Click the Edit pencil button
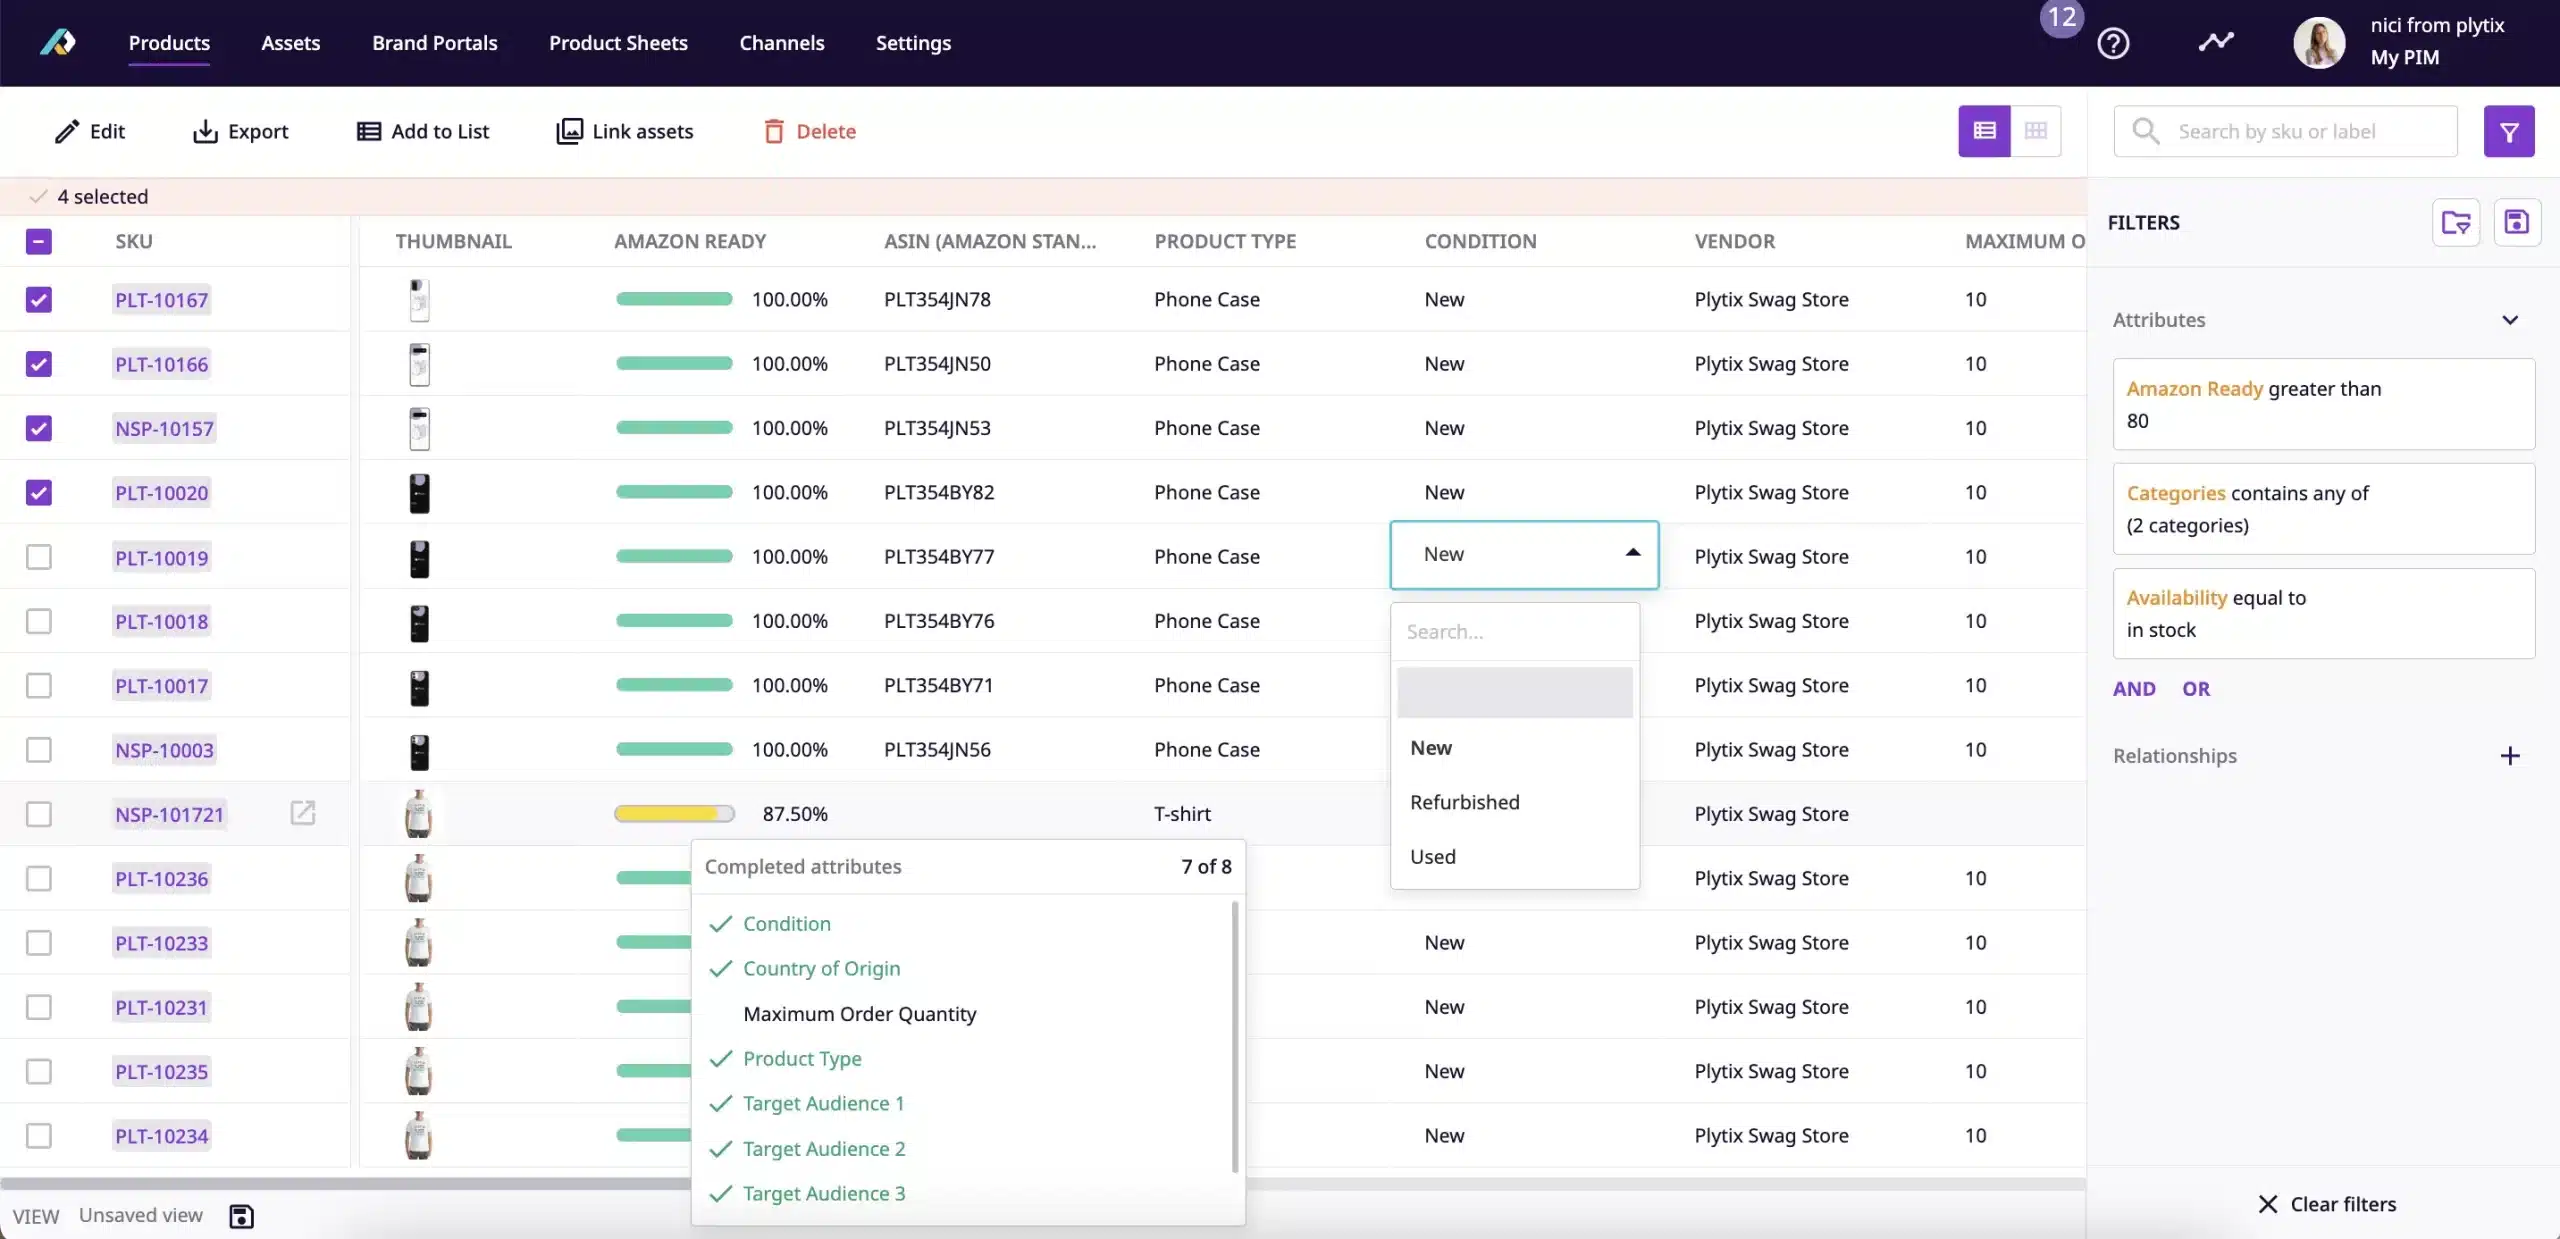 click(x=89, y=131)
